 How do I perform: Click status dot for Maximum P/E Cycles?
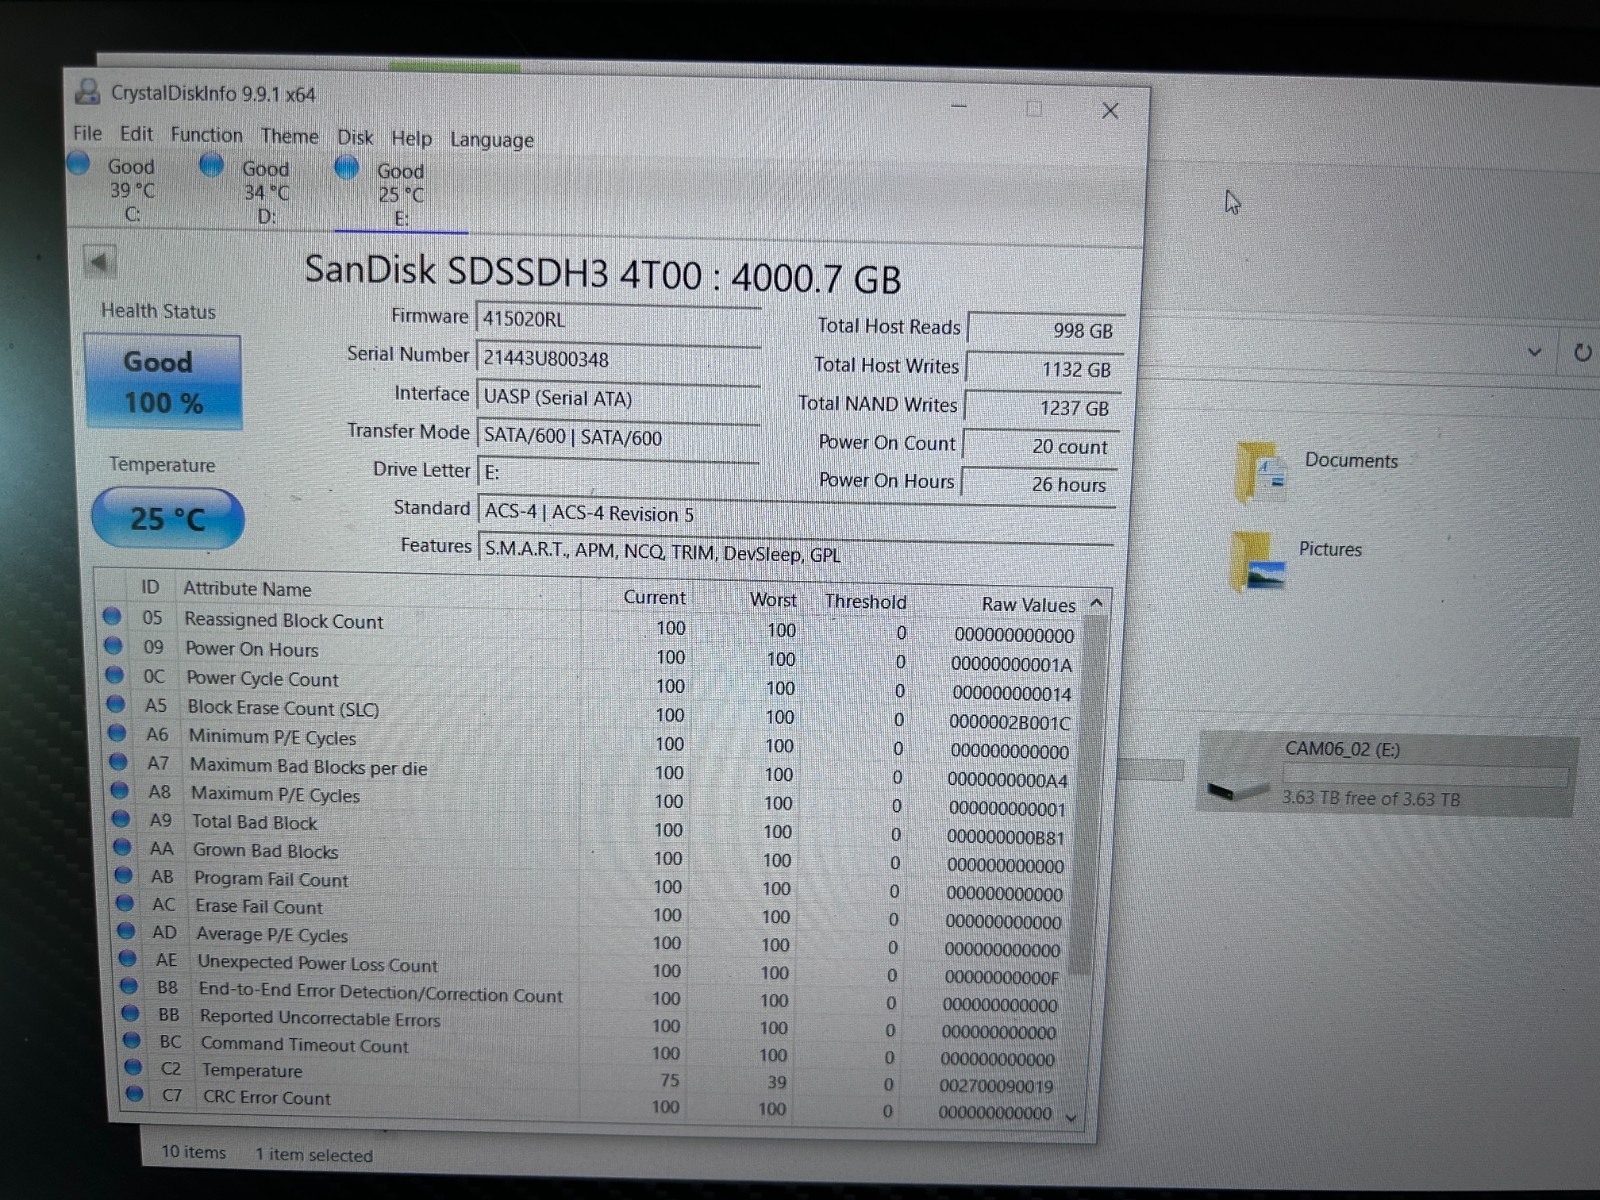click(120, 790)
